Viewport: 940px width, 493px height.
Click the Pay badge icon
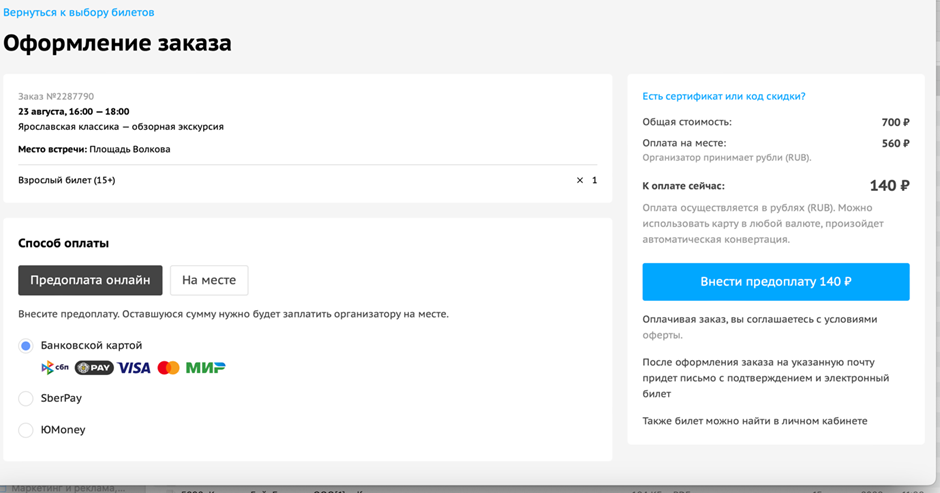94,368
